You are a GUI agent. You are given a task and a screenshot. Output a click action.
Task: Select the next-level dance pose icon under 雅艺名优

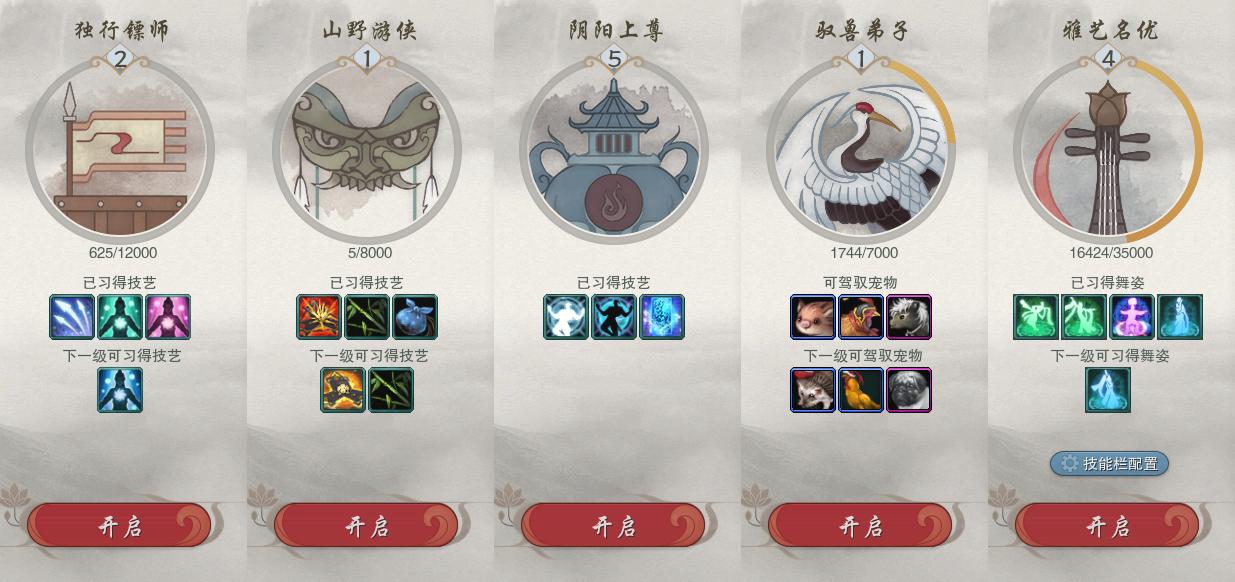(1108, 390)
